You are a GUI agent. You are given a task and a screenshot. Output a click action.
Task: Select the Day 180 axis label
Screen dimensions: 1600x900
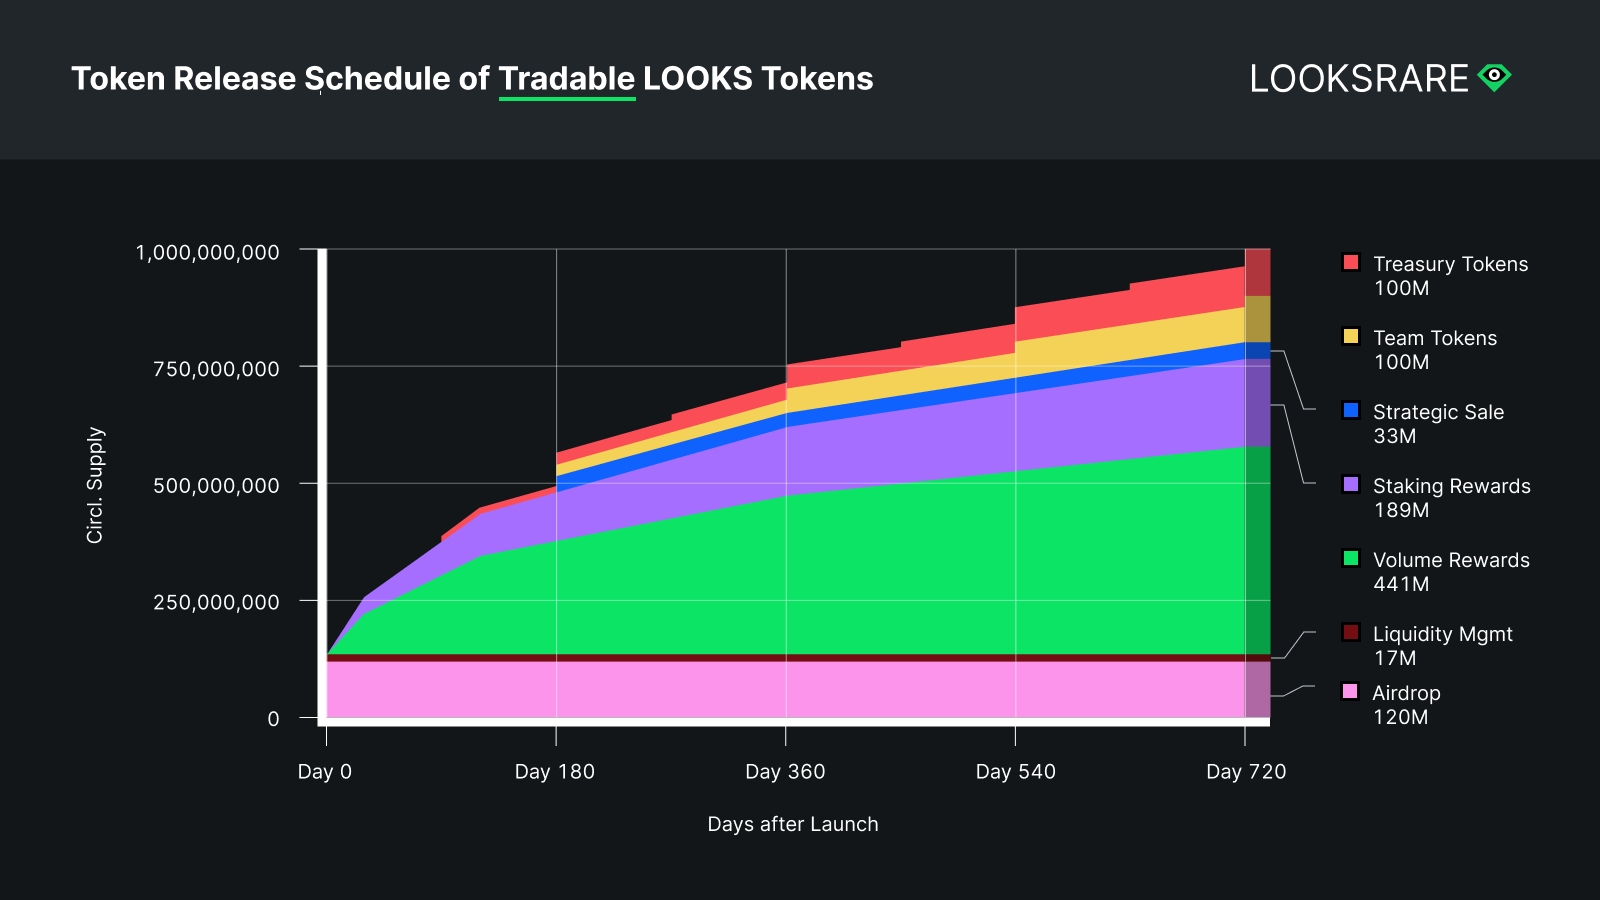555,772
